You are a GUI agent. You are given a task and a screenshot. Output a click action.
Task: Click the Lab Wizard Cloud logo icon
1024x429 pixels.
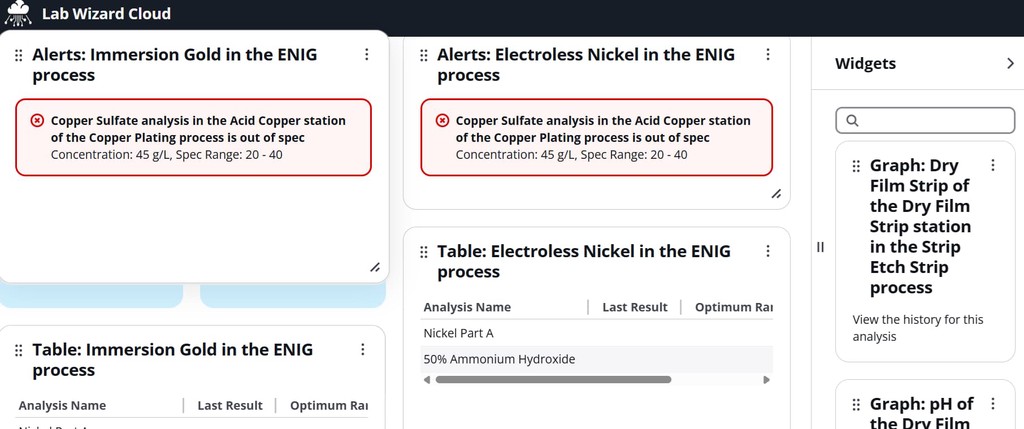(x=18, y=14)
